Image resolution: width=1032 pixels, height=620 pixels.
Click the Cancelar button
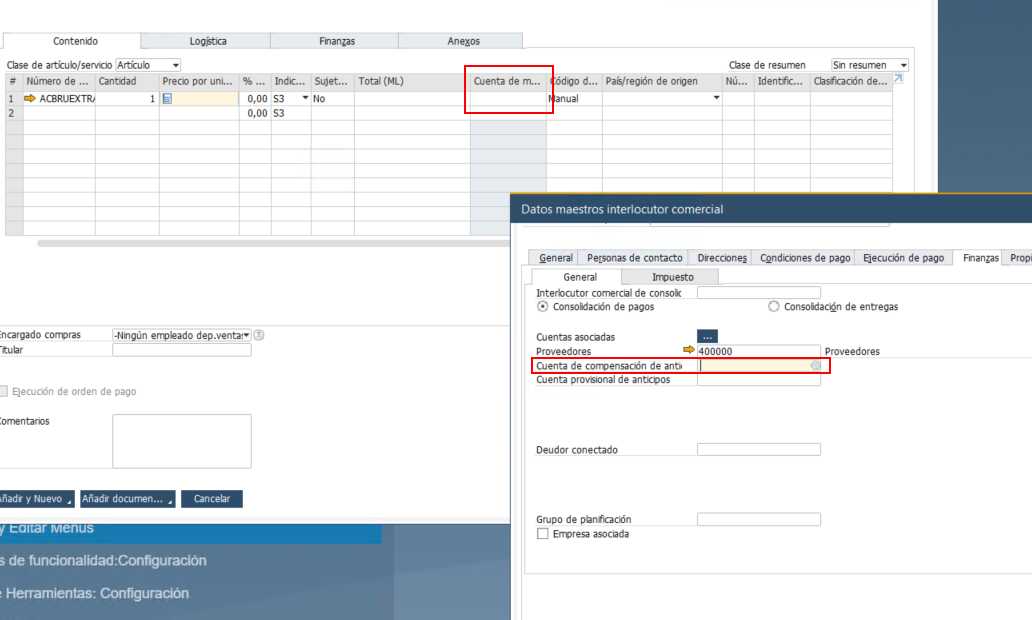click(x=212, y=499)
